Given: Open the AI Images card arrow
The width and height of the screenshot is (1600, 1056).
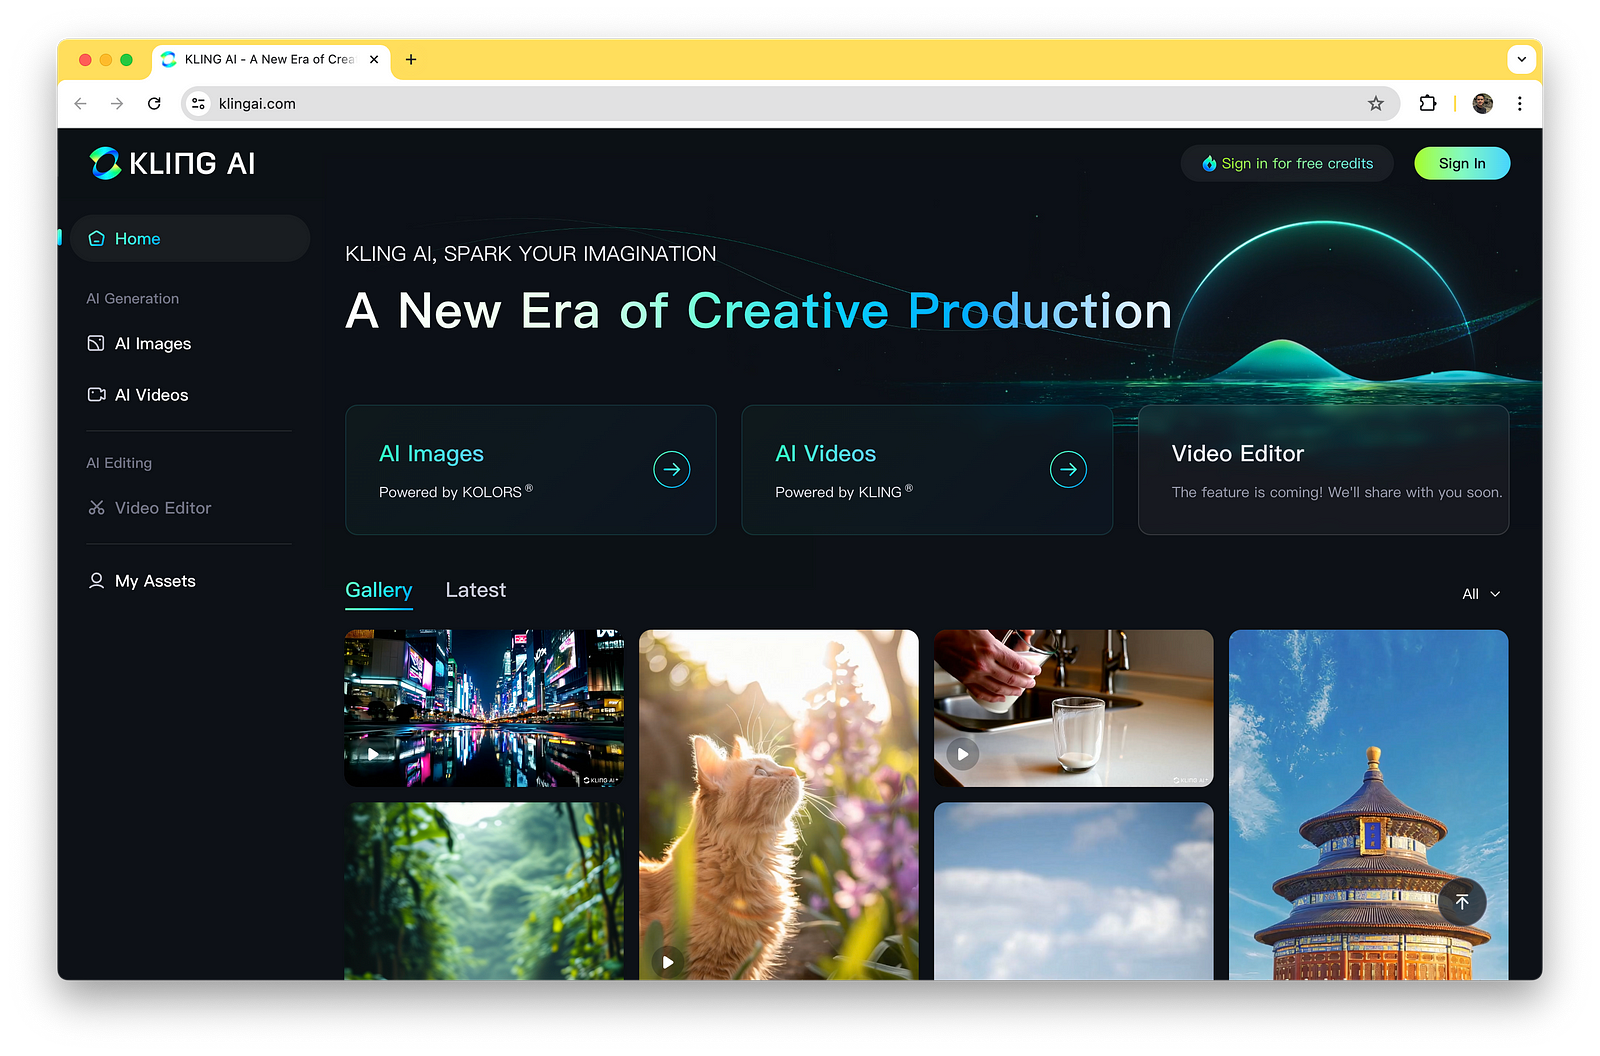Looking at the screenshot, I should point(672,469).
